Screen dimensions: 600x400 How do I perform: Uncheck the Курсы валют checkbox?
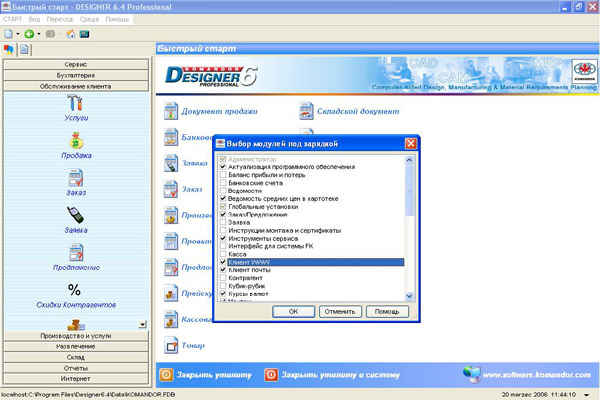223,294
